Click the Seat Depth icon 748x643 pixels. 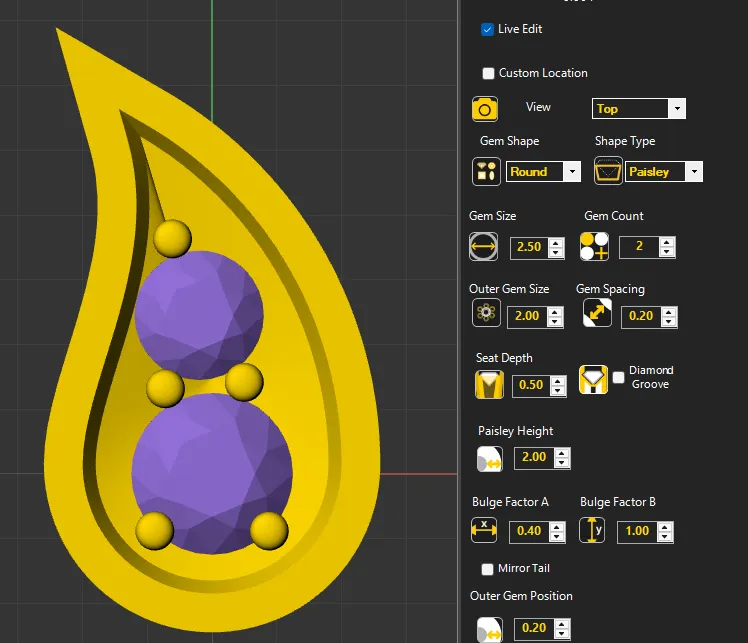click(489, 384)
